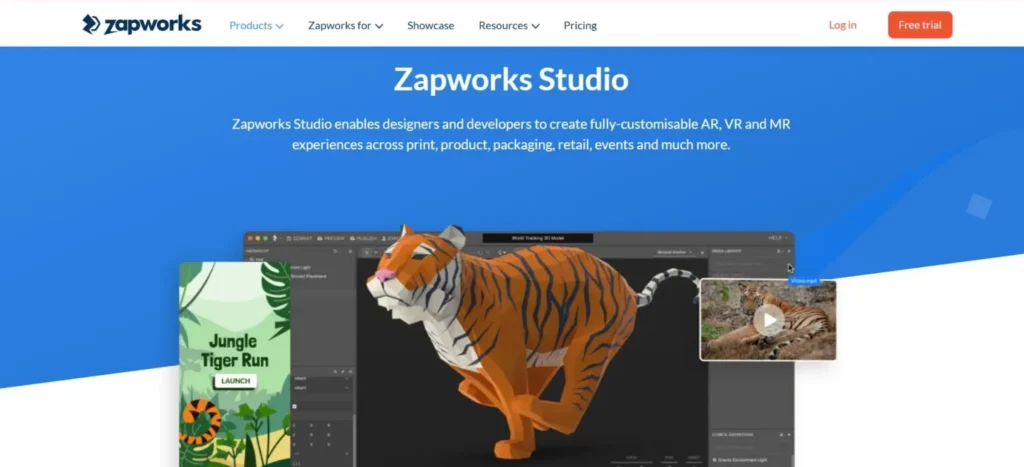The image size is (1024, 467).
Task: Click LAUNCH on Jungle Tiger Run card
Action: pos(235,381)
